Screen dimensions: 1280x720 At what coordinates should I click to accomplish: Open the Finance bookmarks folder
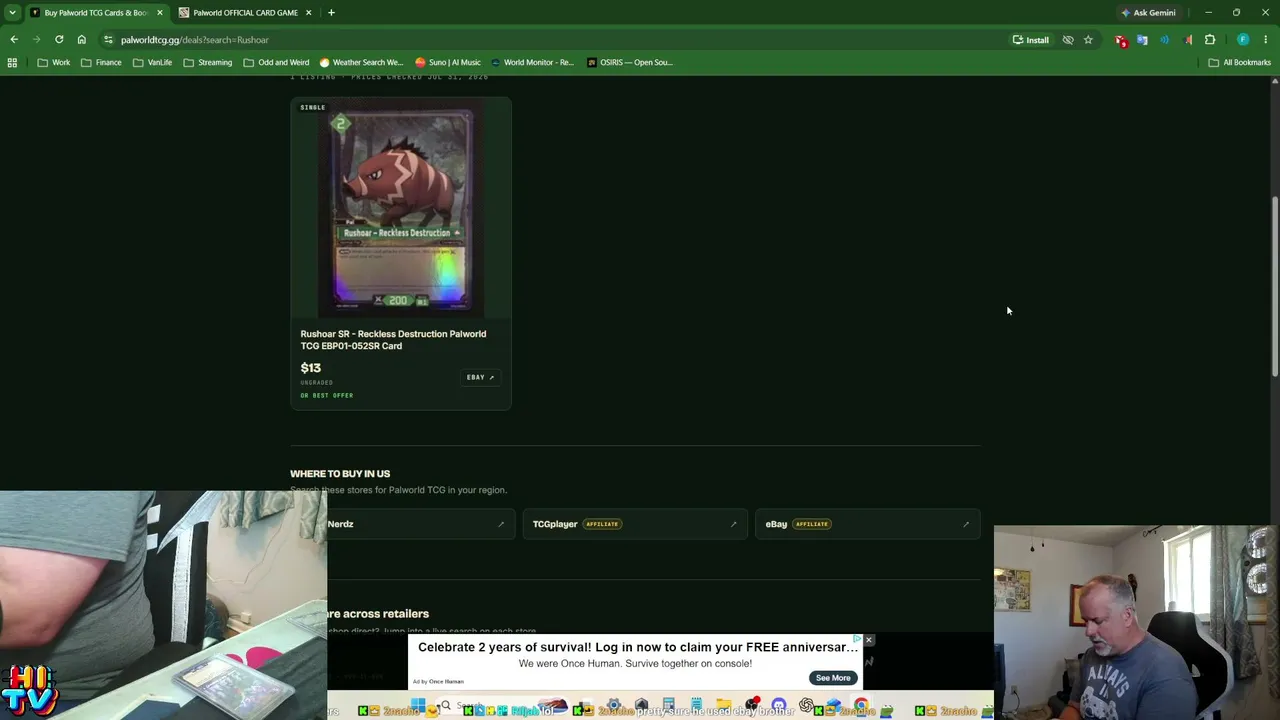pyautogui.click(x=101, y=62)
